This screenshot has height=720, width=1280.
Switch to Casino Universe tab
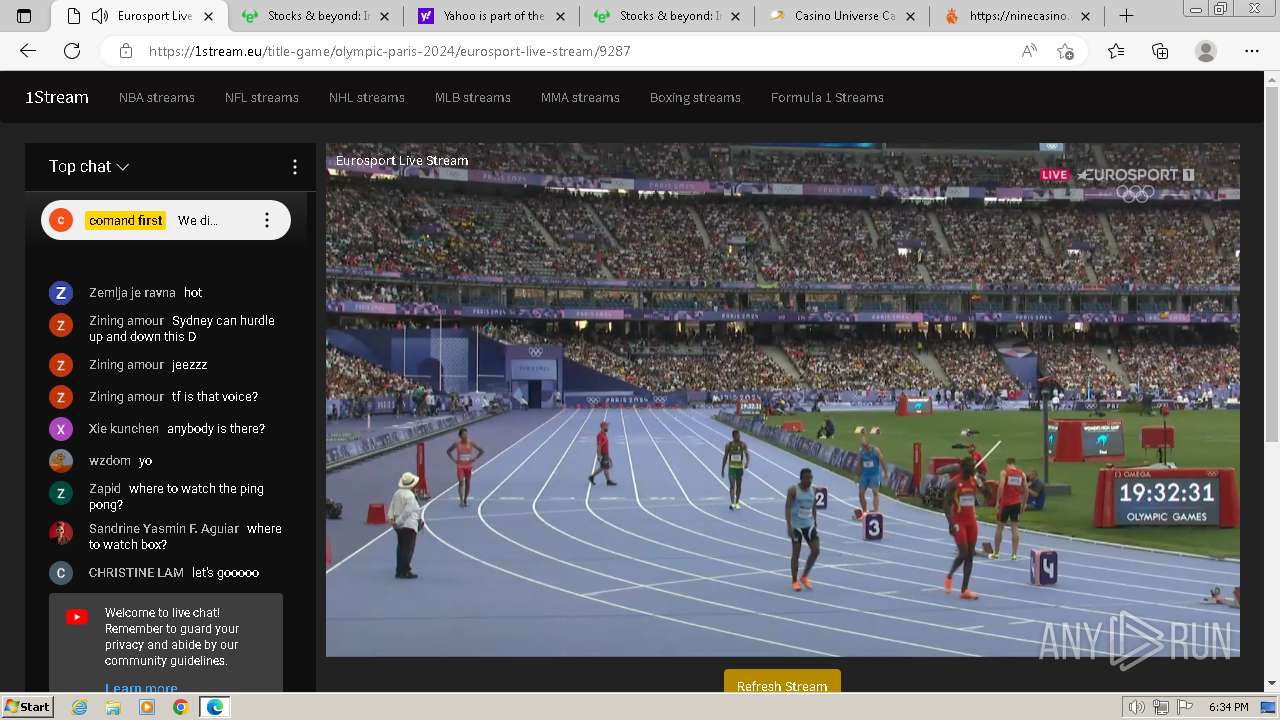coord(843,16)
